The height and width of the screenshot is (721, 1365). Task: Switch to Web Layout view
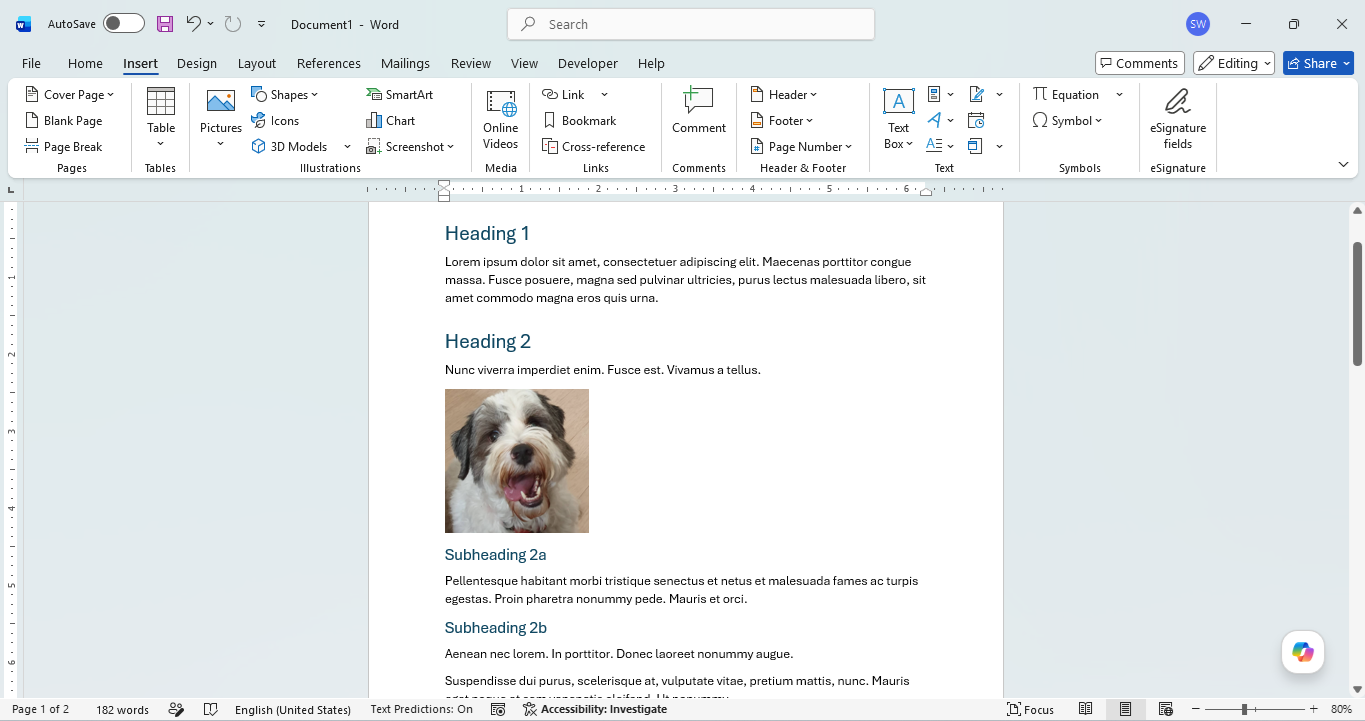point(1166,710)
